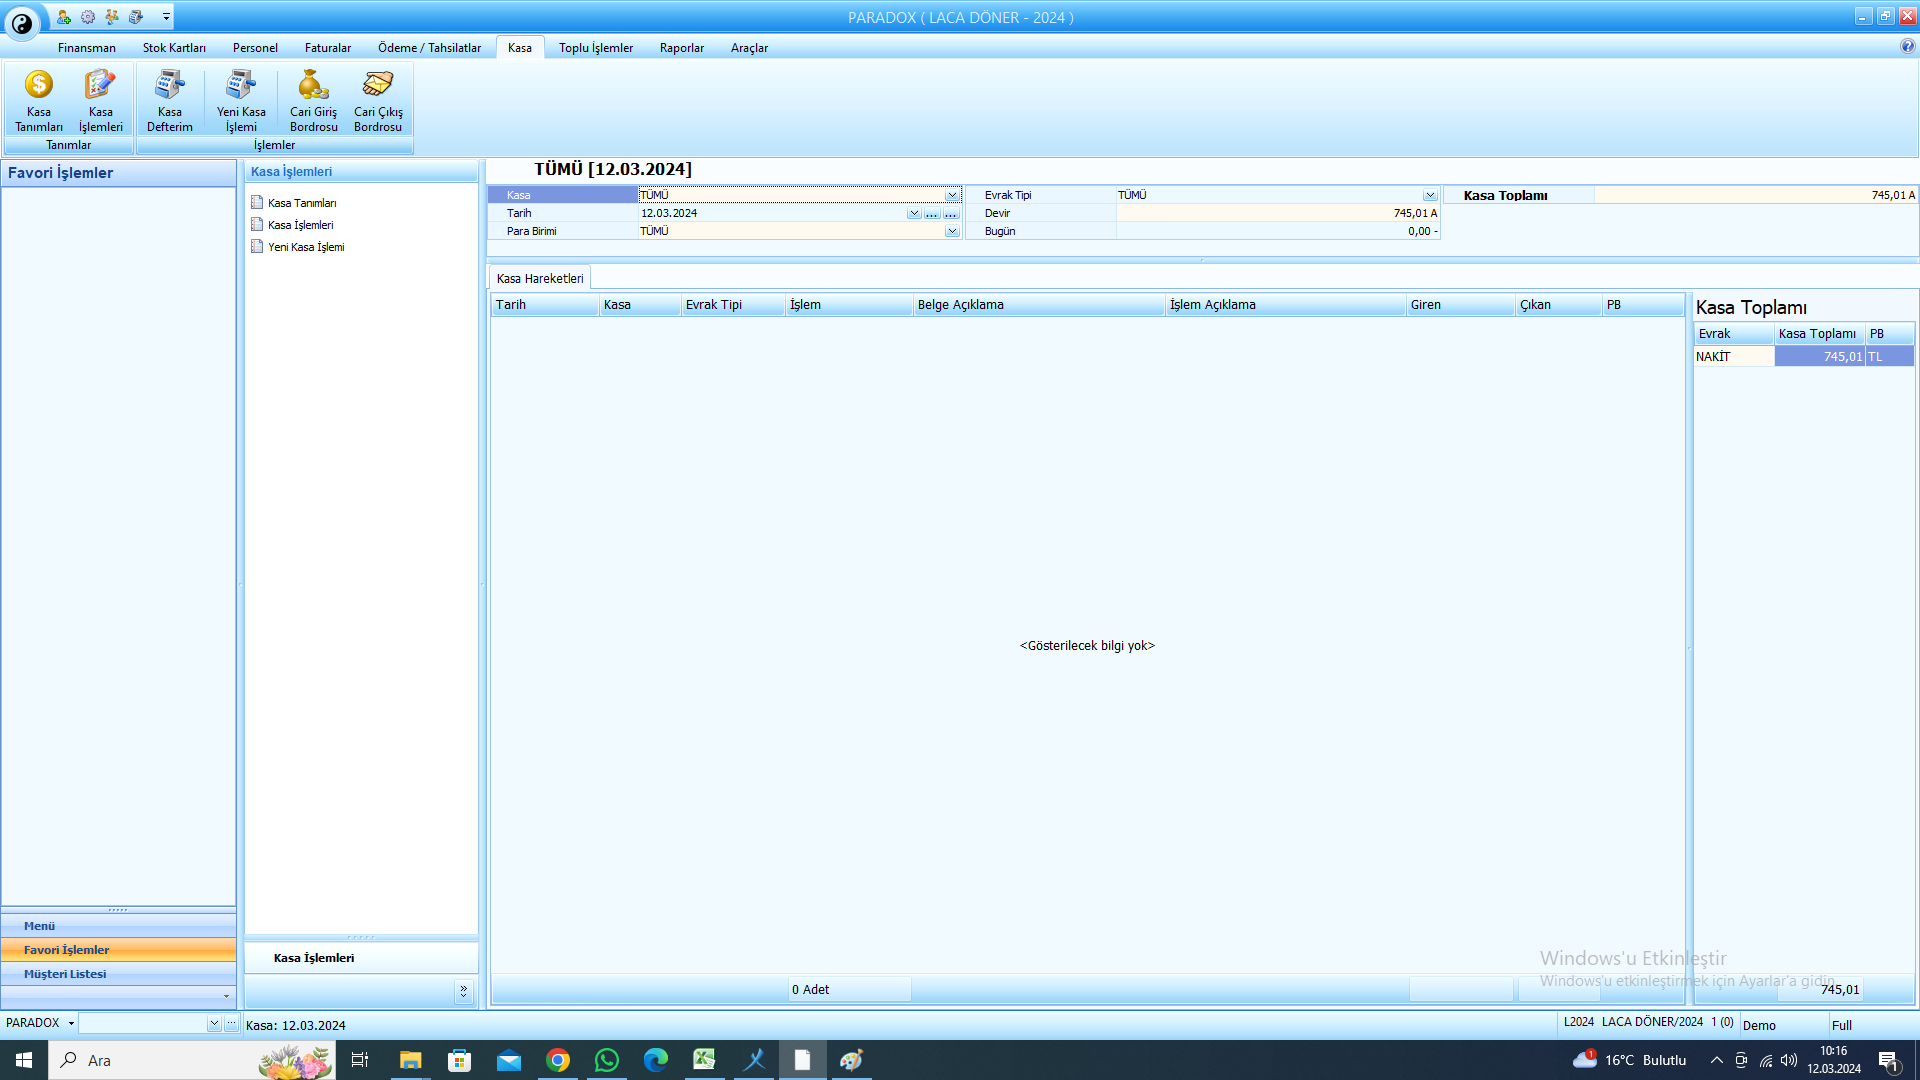The width and height of the screenshot is (1920, 1080).
Task: Open Excel from the Windows taskbar
Action: [x=704, y=1060]
